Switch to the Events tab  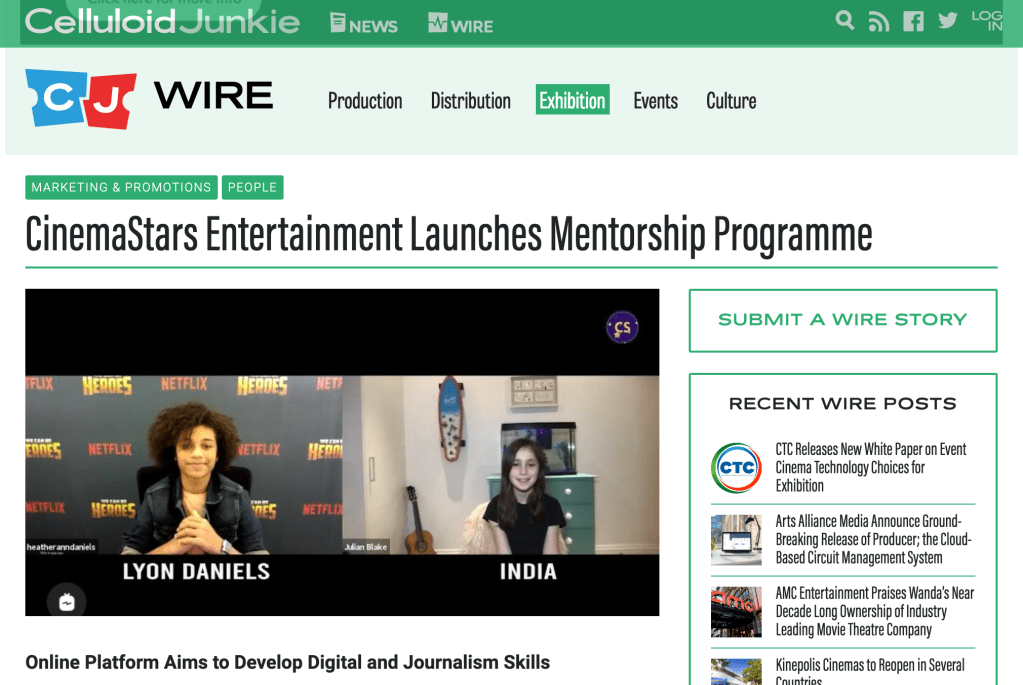click(656, 100)
